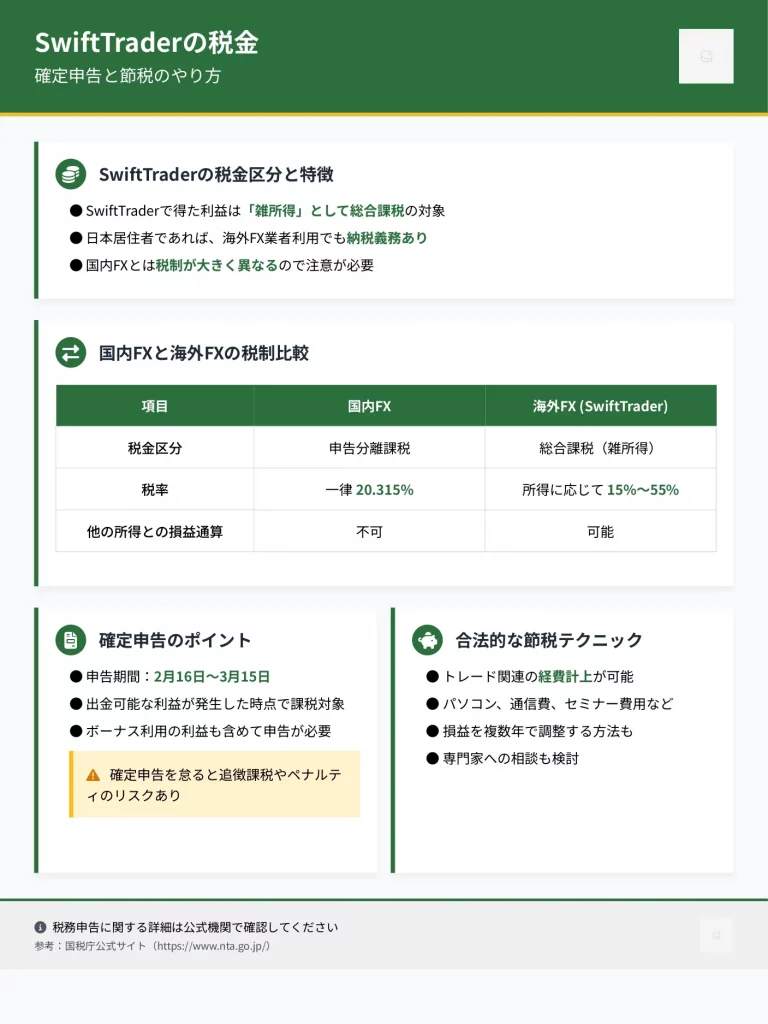Open the 国税庁公式サイト reference link

[x=152, y=946]
